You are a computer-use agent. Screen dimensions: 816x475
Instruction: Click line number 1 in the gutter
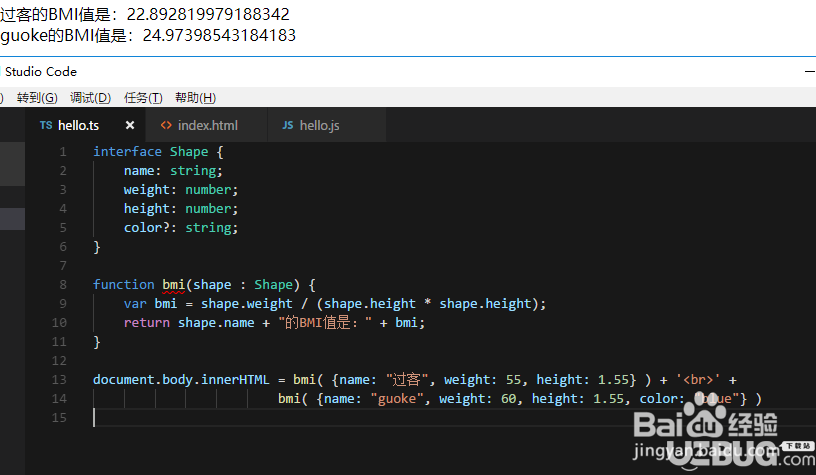(x=63, y=152)
